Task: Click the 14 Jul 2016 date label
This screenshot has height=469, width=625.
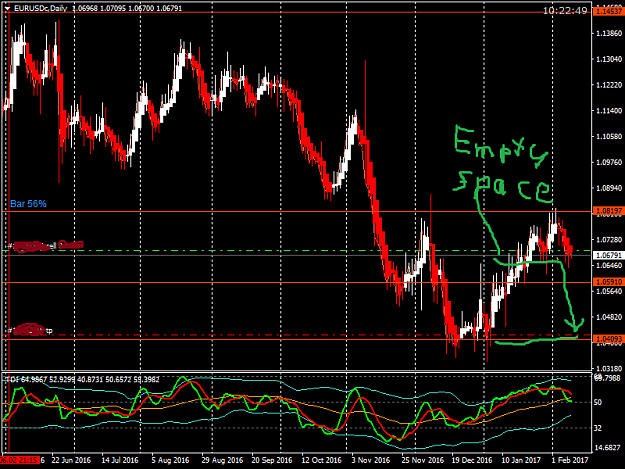Action: [120, 460]
